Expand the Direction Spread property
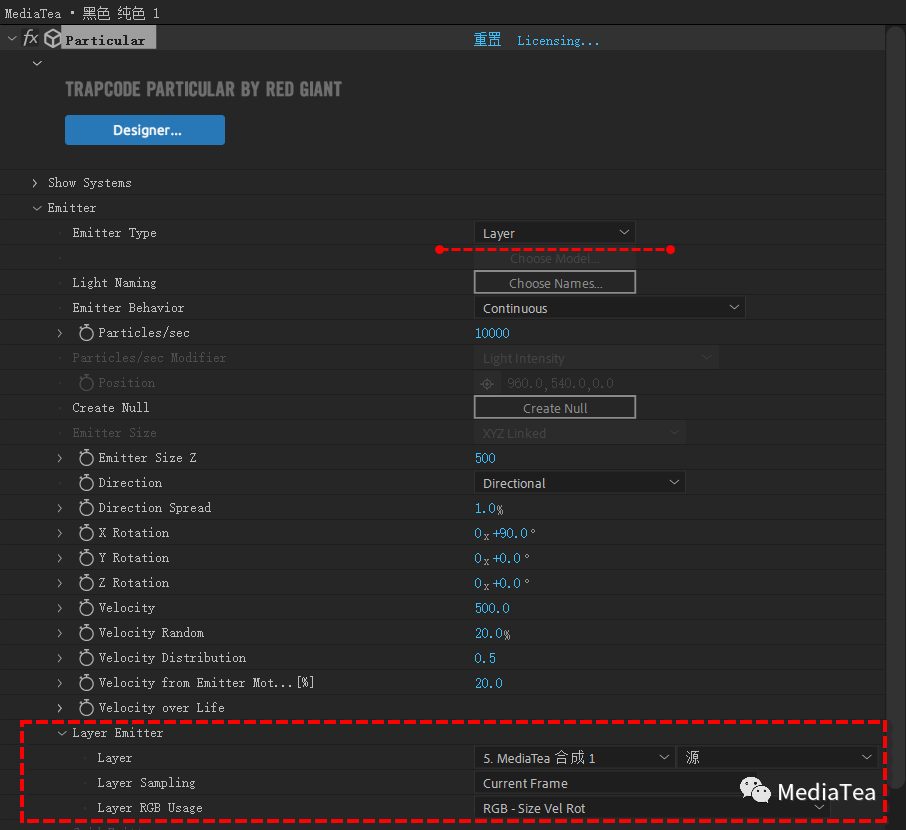Viewport: 906px width, 830px height. (x=60, y=508)
